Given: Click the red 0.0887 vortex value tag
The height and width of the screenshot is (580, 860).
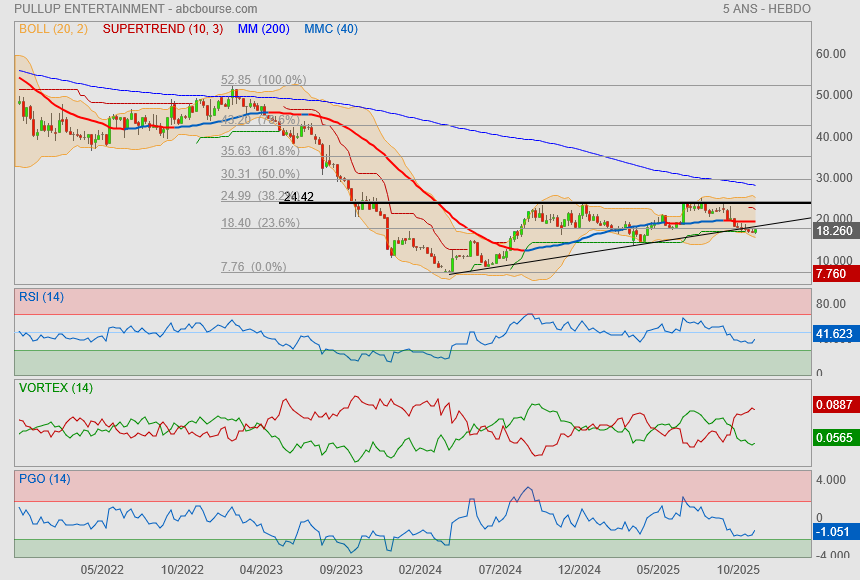Looking at the screenshot, I should click(x=834, y=405).
